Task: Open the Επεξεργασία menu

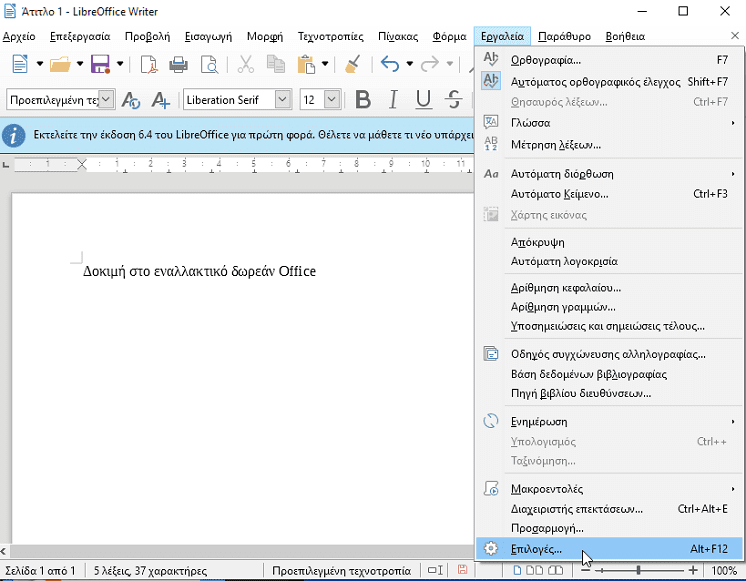Action: pyautogui.click(x=80, y=37)
